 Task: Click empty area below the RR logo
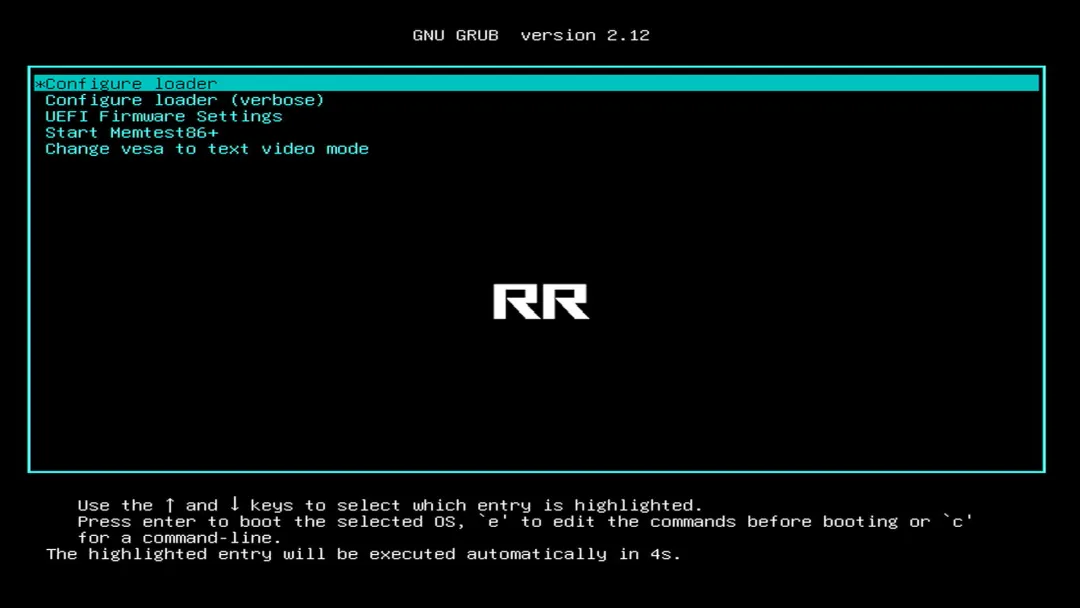coord(540,400)
